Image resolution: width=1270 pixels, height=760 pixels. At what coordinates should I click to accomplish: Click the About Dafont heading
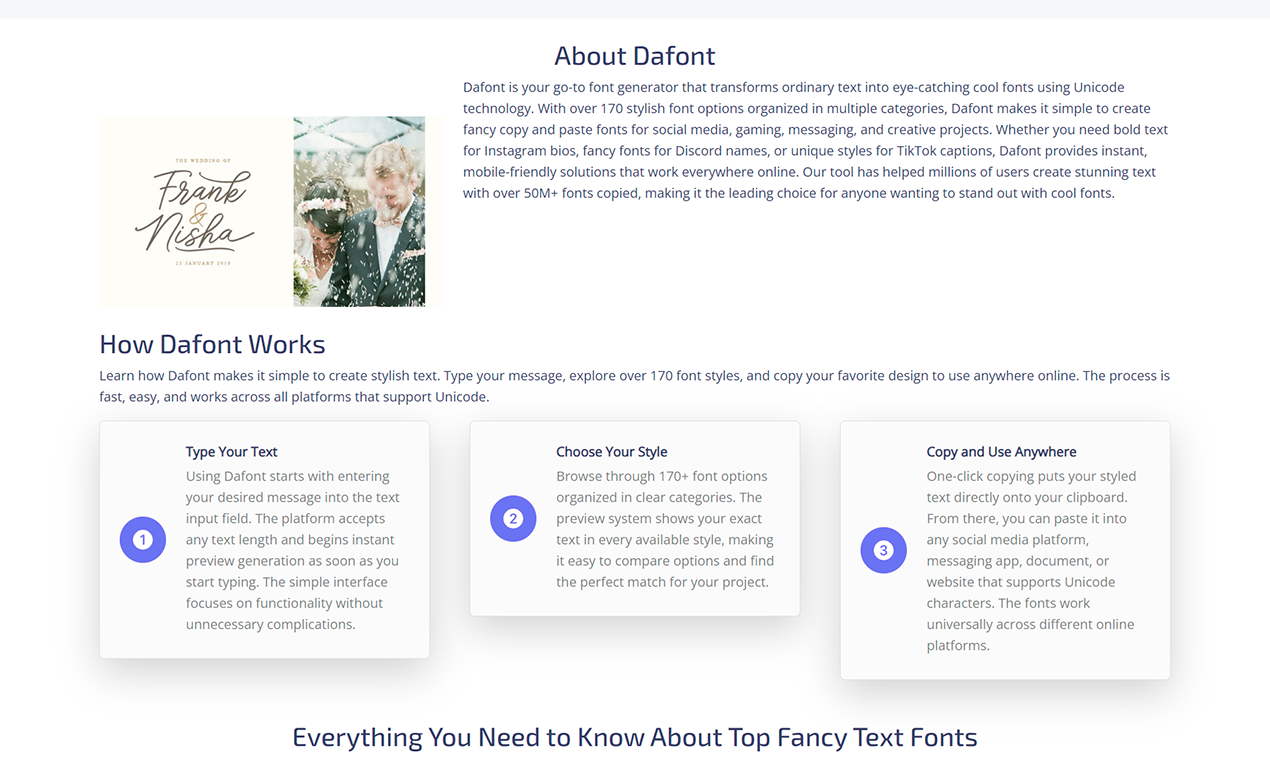pos(635,56)
